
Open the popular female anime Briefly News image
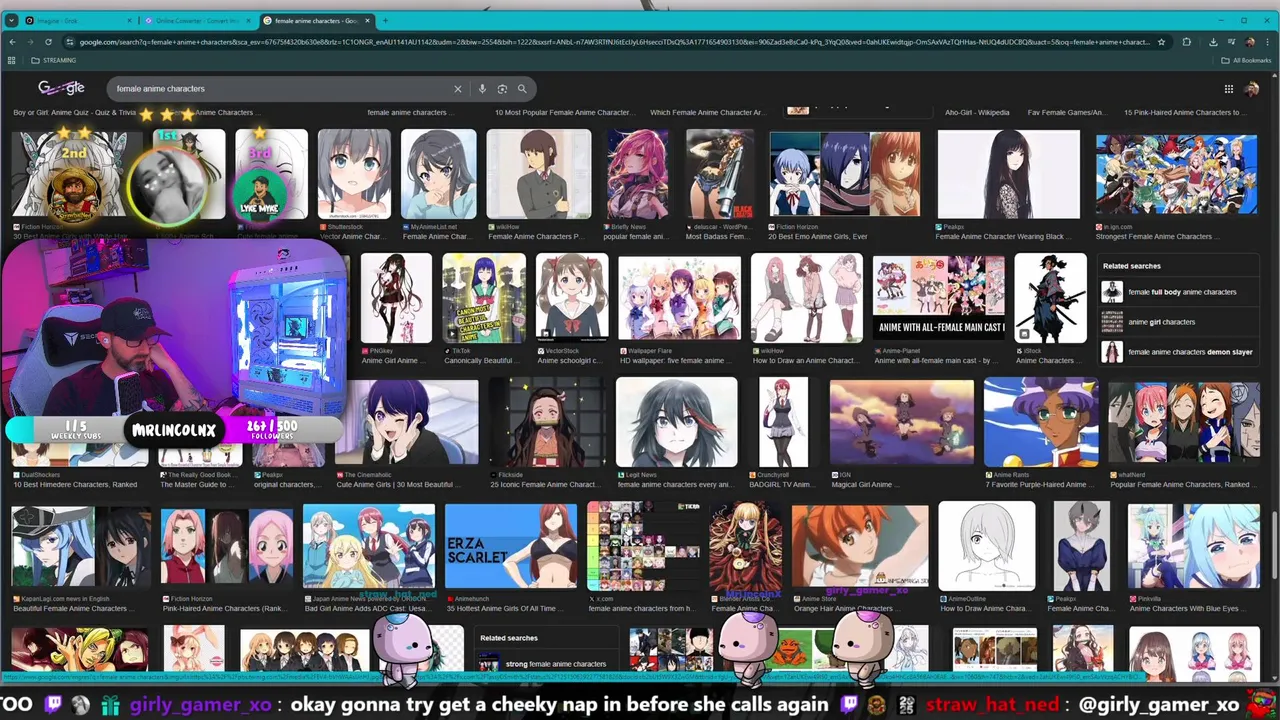click(x=638, y=174)
